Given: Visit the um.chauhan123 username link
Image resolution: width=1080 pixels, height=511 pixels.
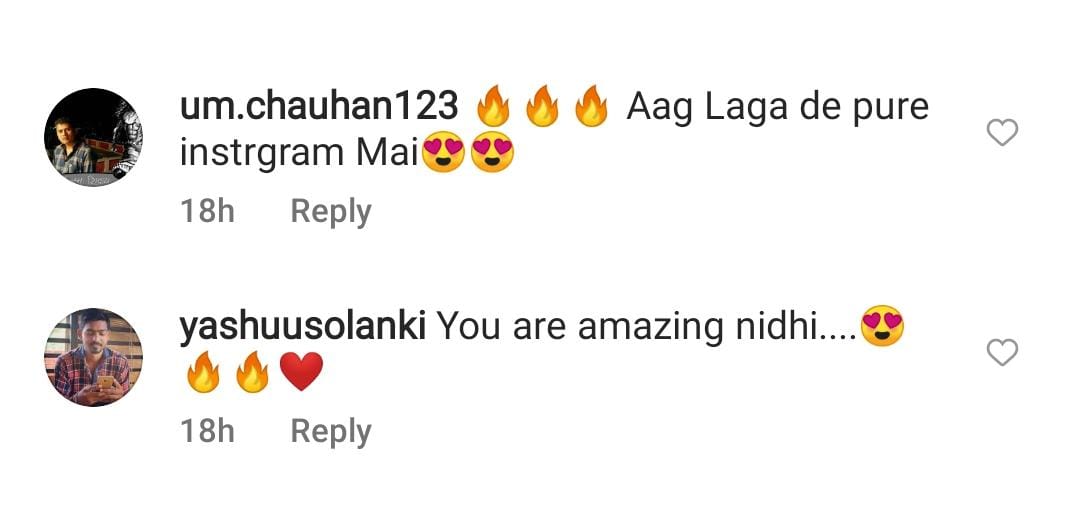Looking at the screenshot, I should pyautogui.click(x=319, y=107).
